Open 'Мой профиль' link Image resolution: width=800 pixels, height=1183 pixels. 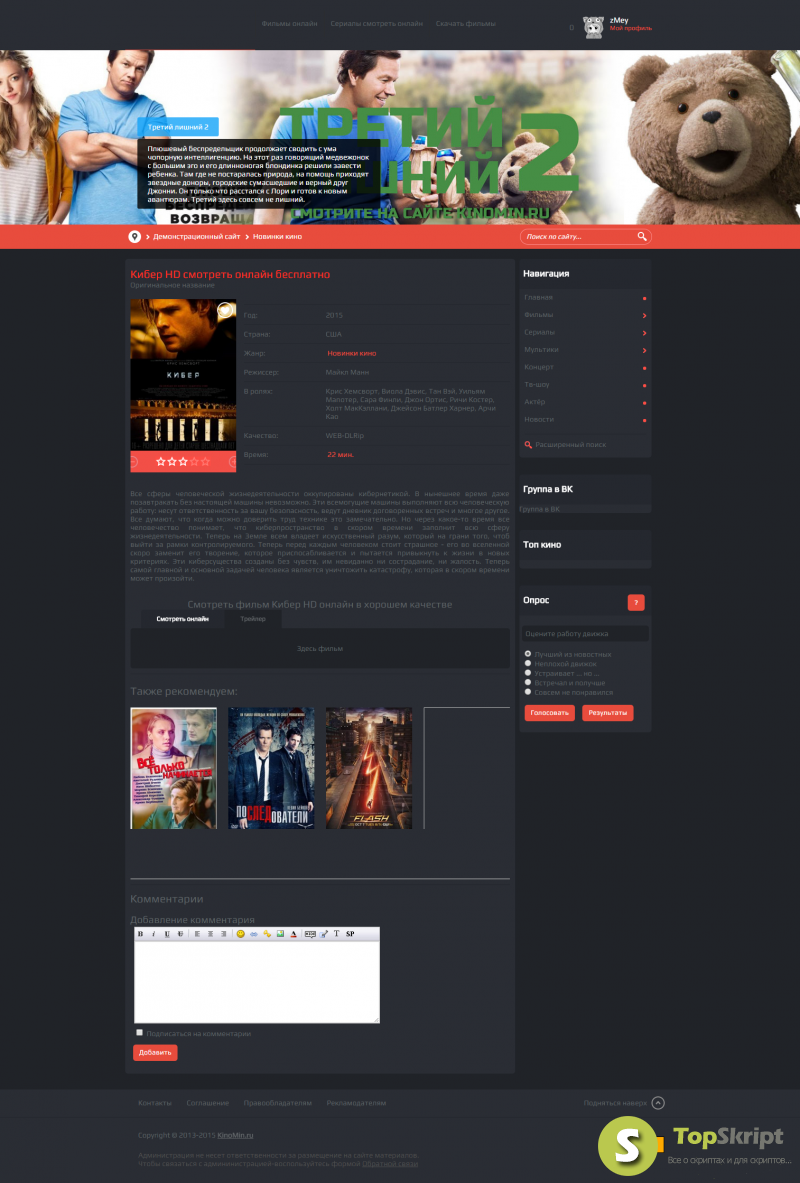click(x=631, y=29)
